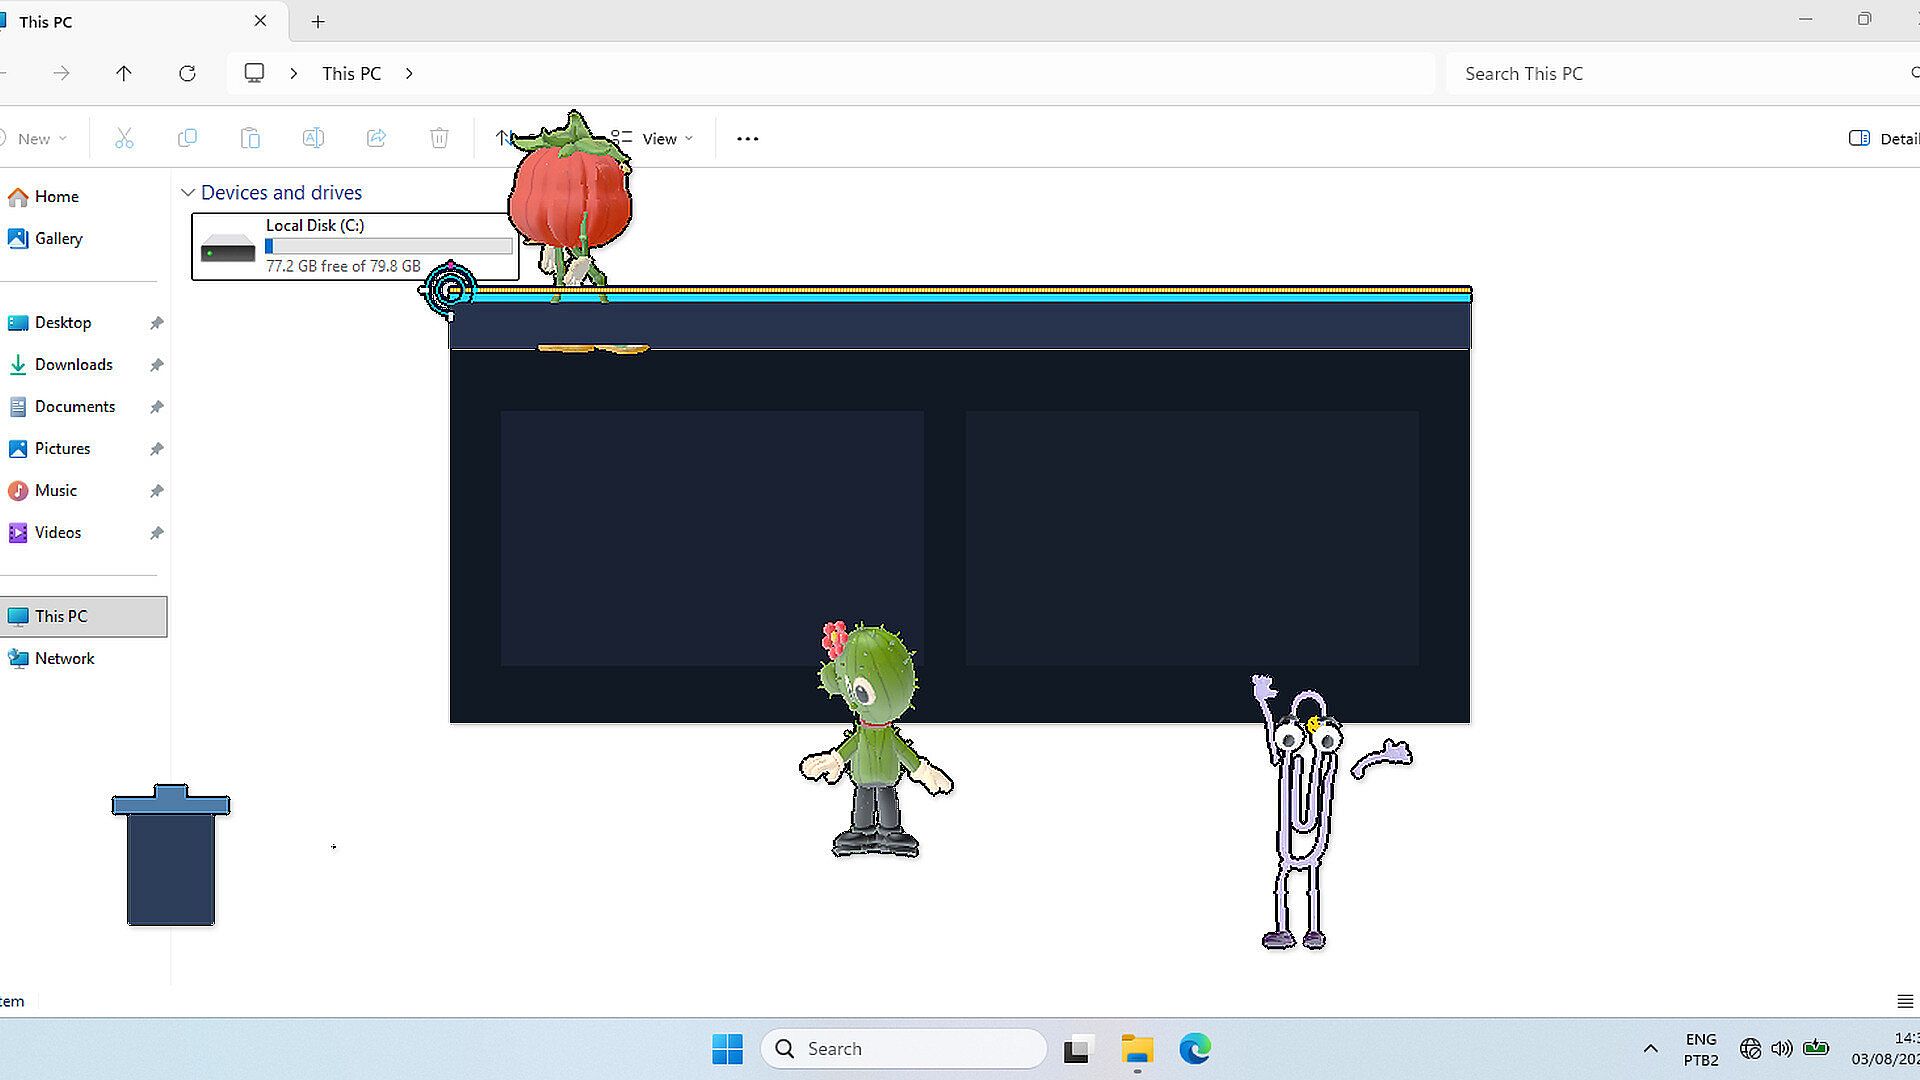Click the volume speaker icon
This screenshot has width=1920, height=1080.
coord(1782,1049)
